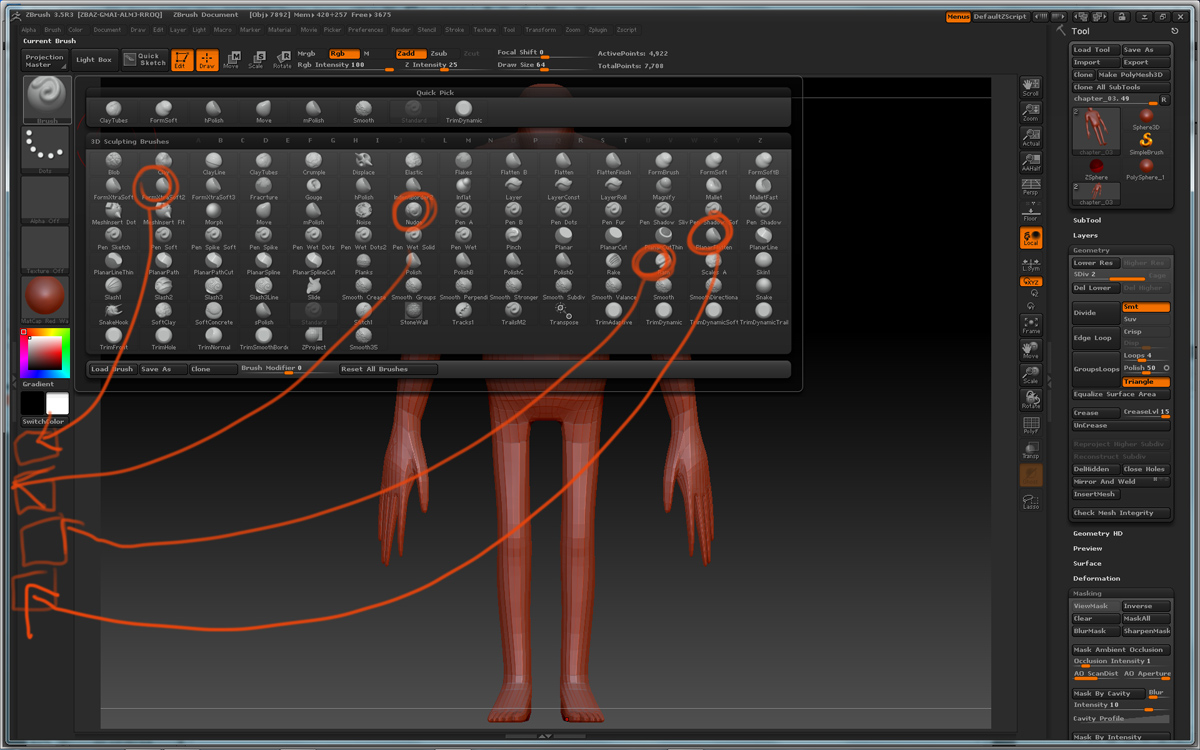Open the Preferences menu
The height and width of the screenshot is (750, 1200).
[x=366, y=30]
